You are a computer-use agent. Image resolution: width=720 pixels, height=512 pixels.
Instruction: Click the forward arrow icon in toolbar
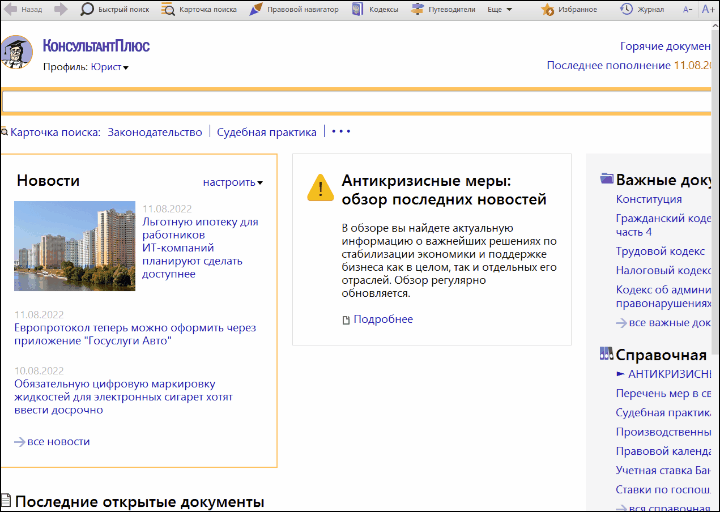(61, 9)
